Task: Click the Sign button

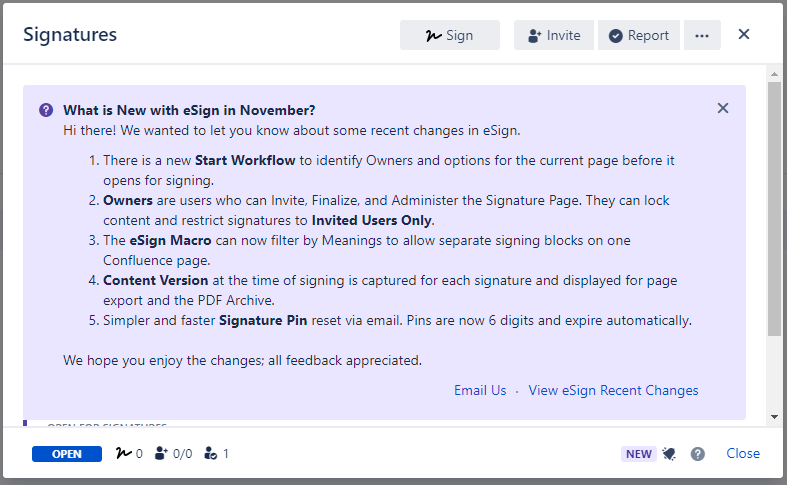Action: coord(449,35)
